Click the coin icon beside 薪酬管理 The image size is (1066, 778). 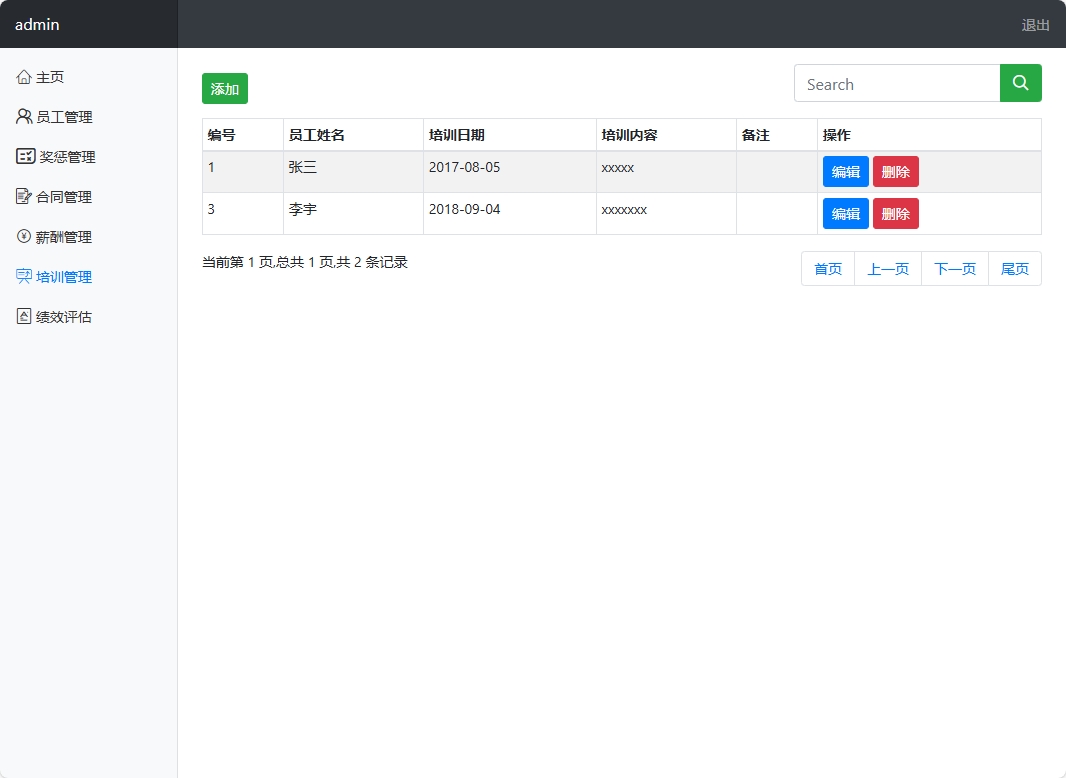pos(24,236)
